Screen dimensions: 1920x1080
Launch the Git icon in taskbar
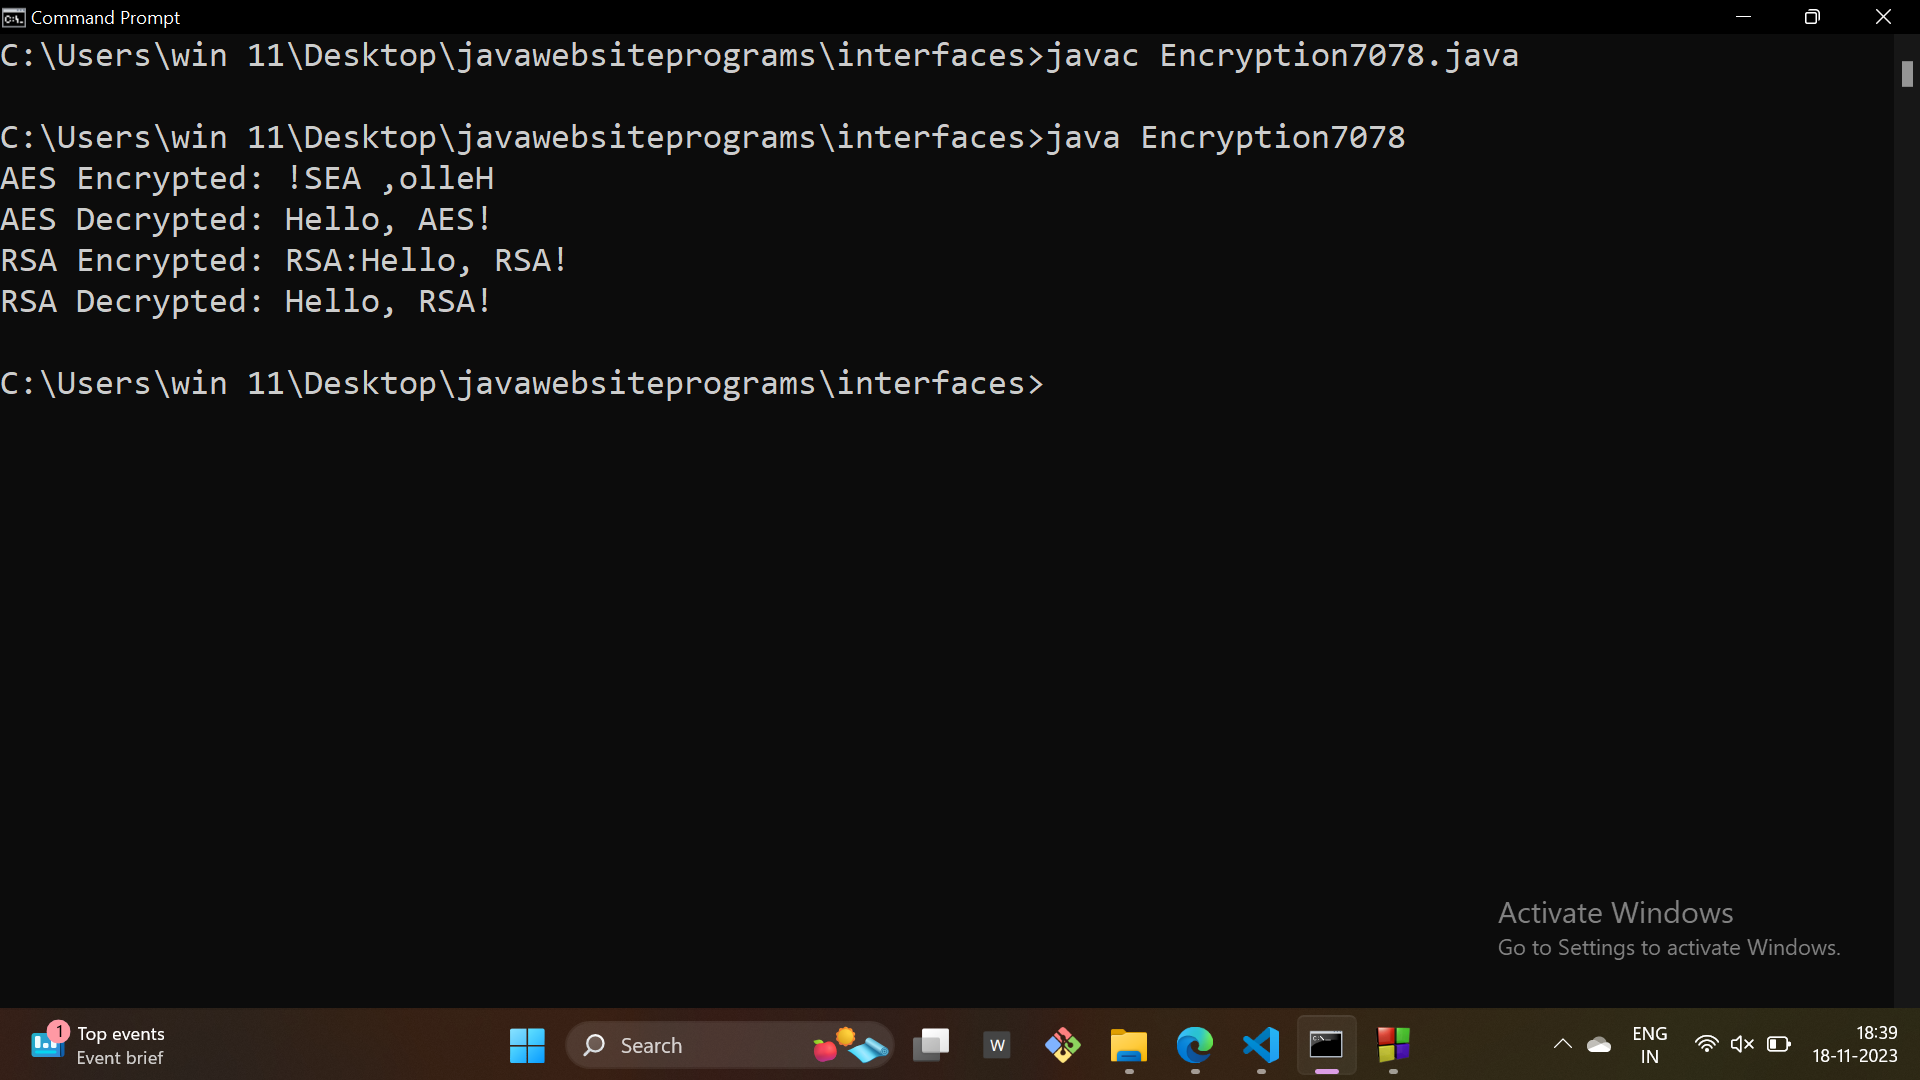tap(1063, 1046)
